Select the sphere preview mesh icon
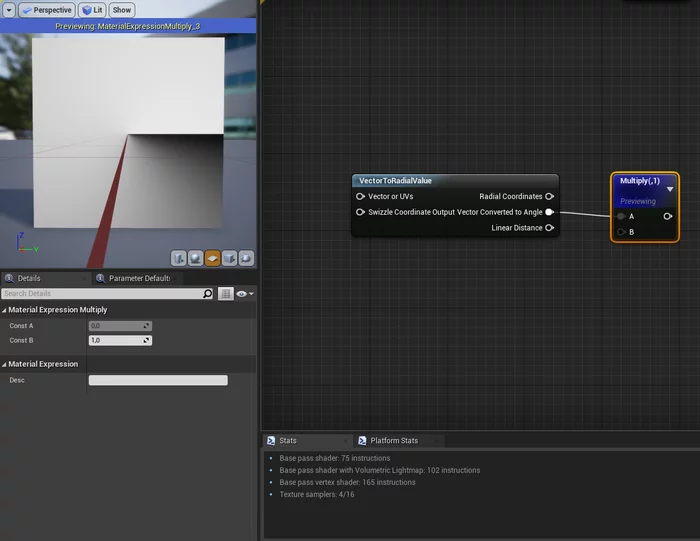This screenshot has width=700, height=541. pyautogui.click(x=196, y=258)
